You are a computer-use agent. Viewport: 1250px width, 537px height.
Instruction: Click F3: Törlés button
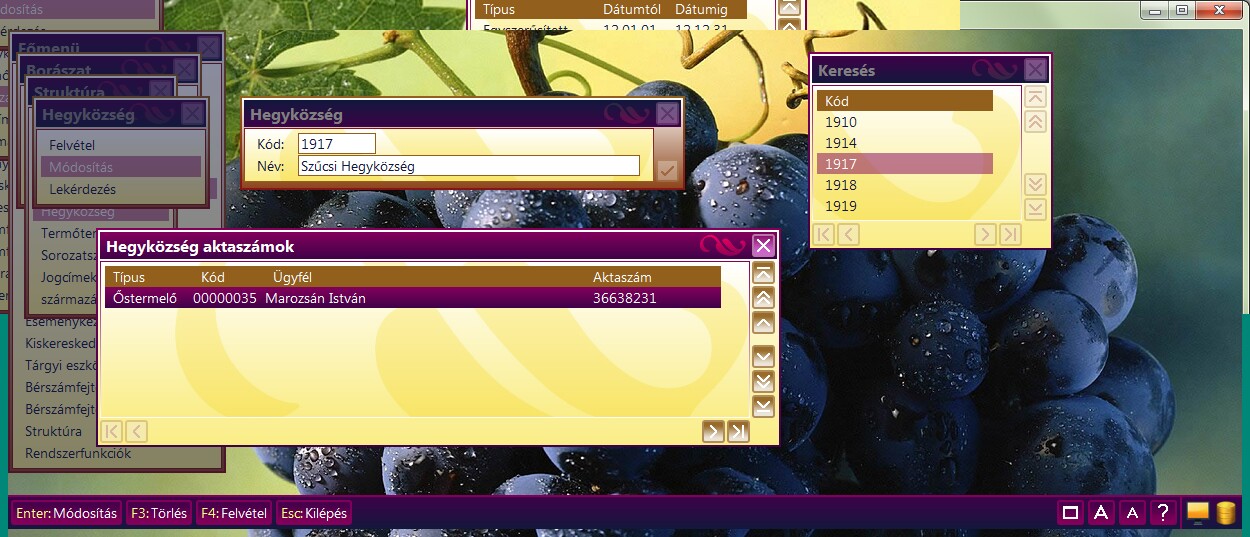(158, 513)
